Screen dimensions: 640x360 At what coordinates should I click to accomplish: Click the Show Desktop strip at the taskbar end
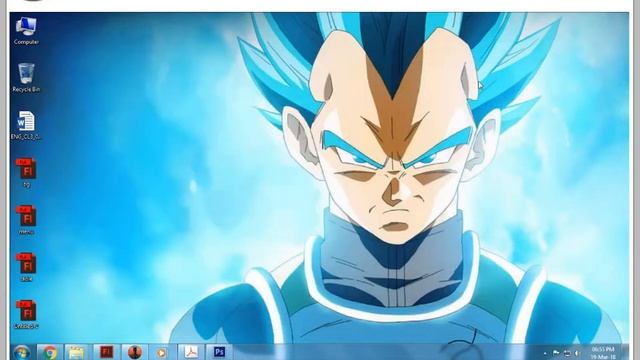[x=625, y=352]
